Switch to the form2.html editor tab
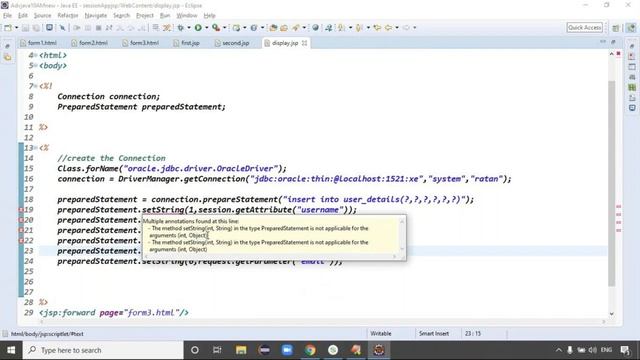 (x=90, y=43)
